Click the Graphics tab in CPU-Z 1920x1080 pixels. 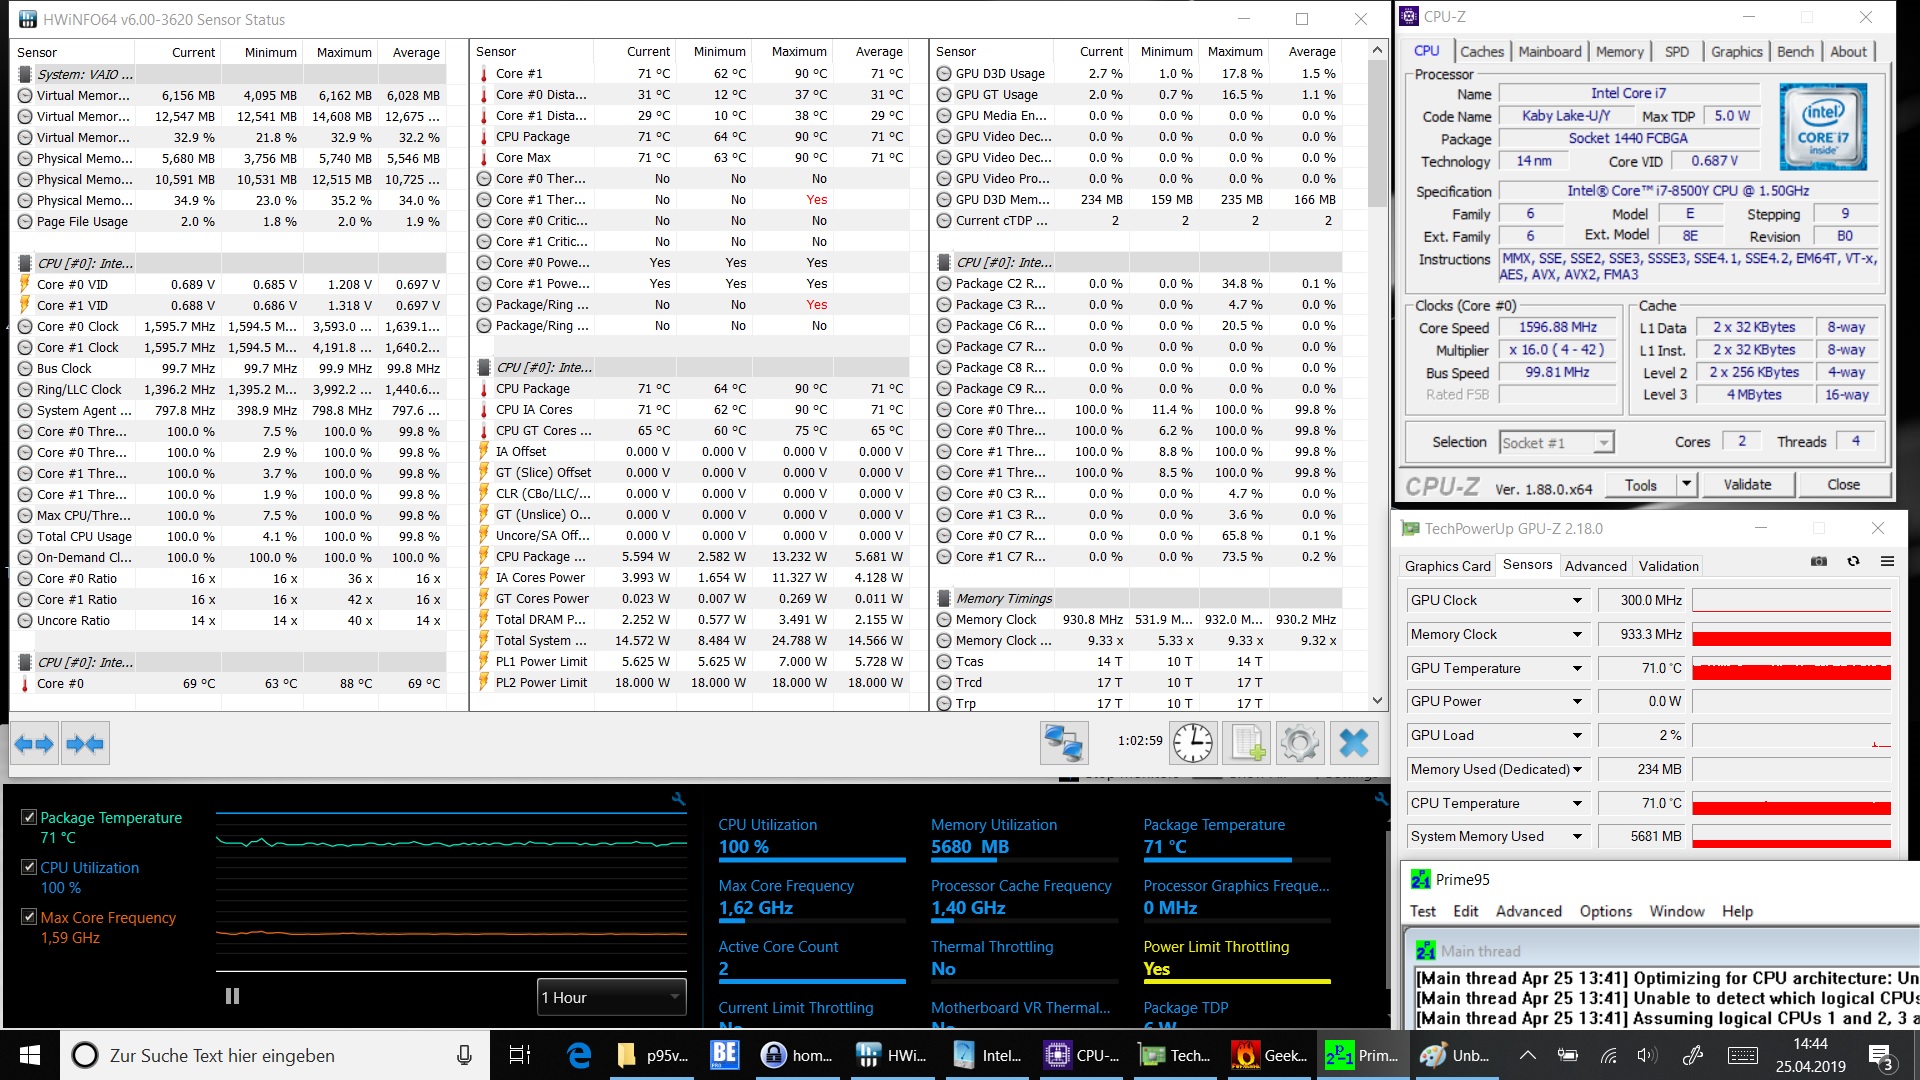point(1736,51)
